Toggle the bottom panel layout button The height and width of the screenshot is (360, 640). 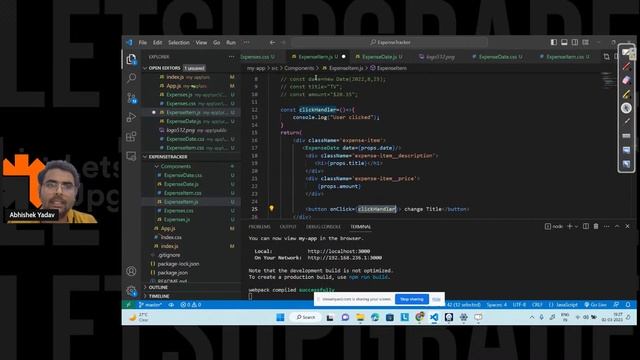coord(564,42)
